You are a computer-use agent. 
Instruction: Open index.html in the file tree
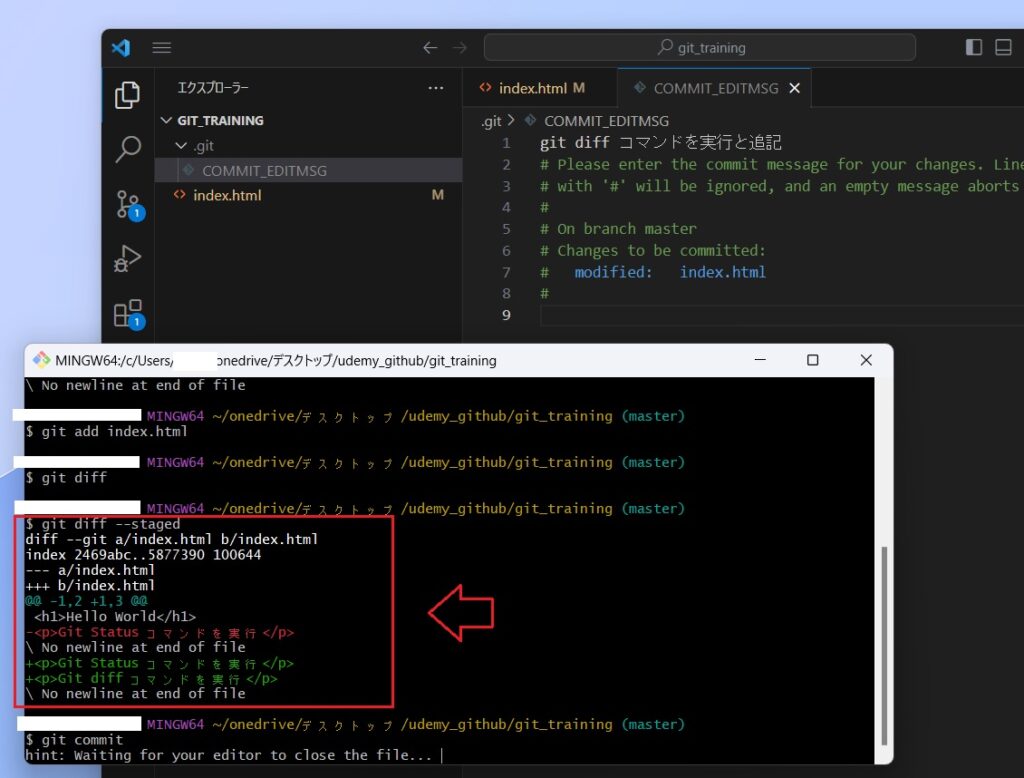[227, 195]
